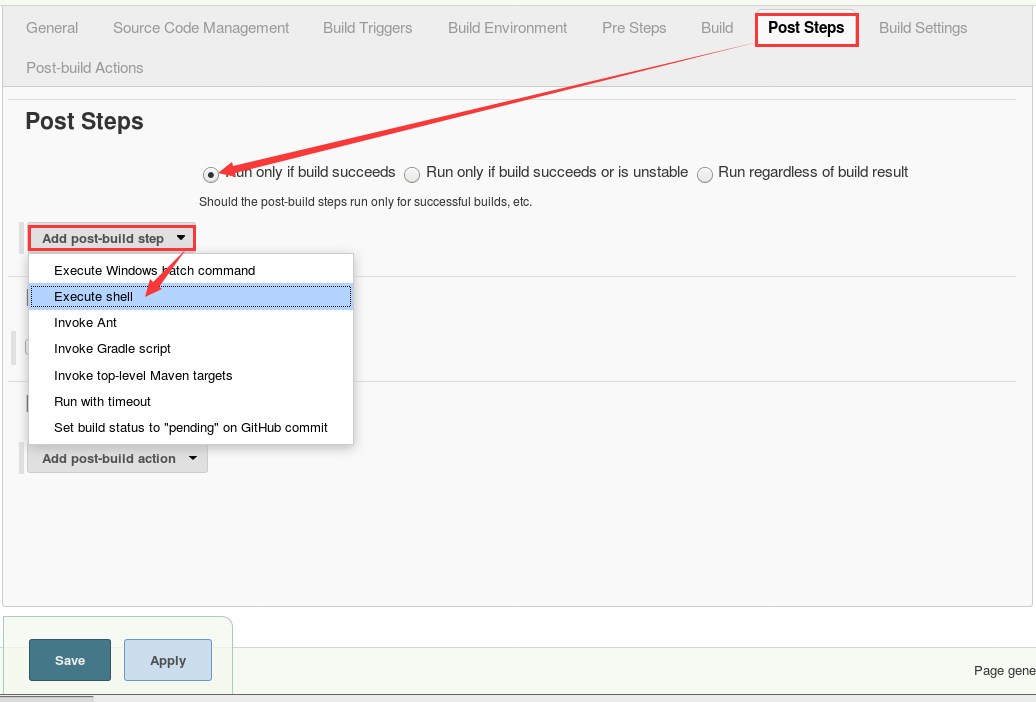Choose Execute shell from the menu
This screenshot has width=1036, height=702.
(190, 297)
